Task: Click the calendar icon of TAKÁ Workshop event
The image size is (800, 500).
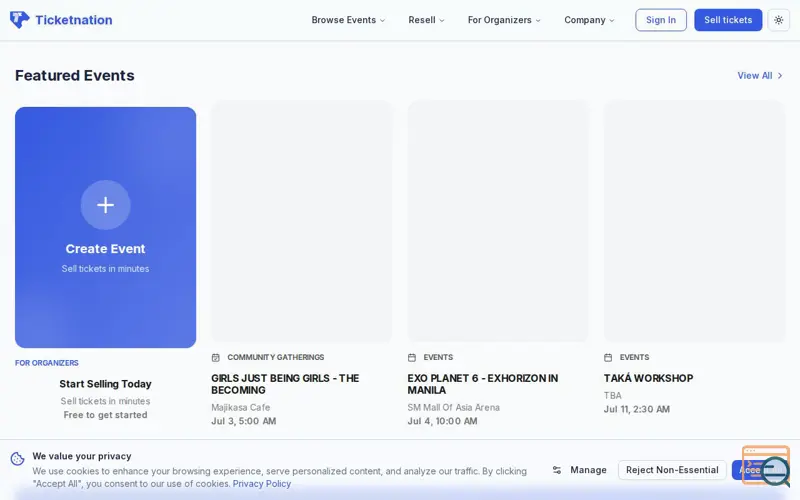Action: point(608,358)
